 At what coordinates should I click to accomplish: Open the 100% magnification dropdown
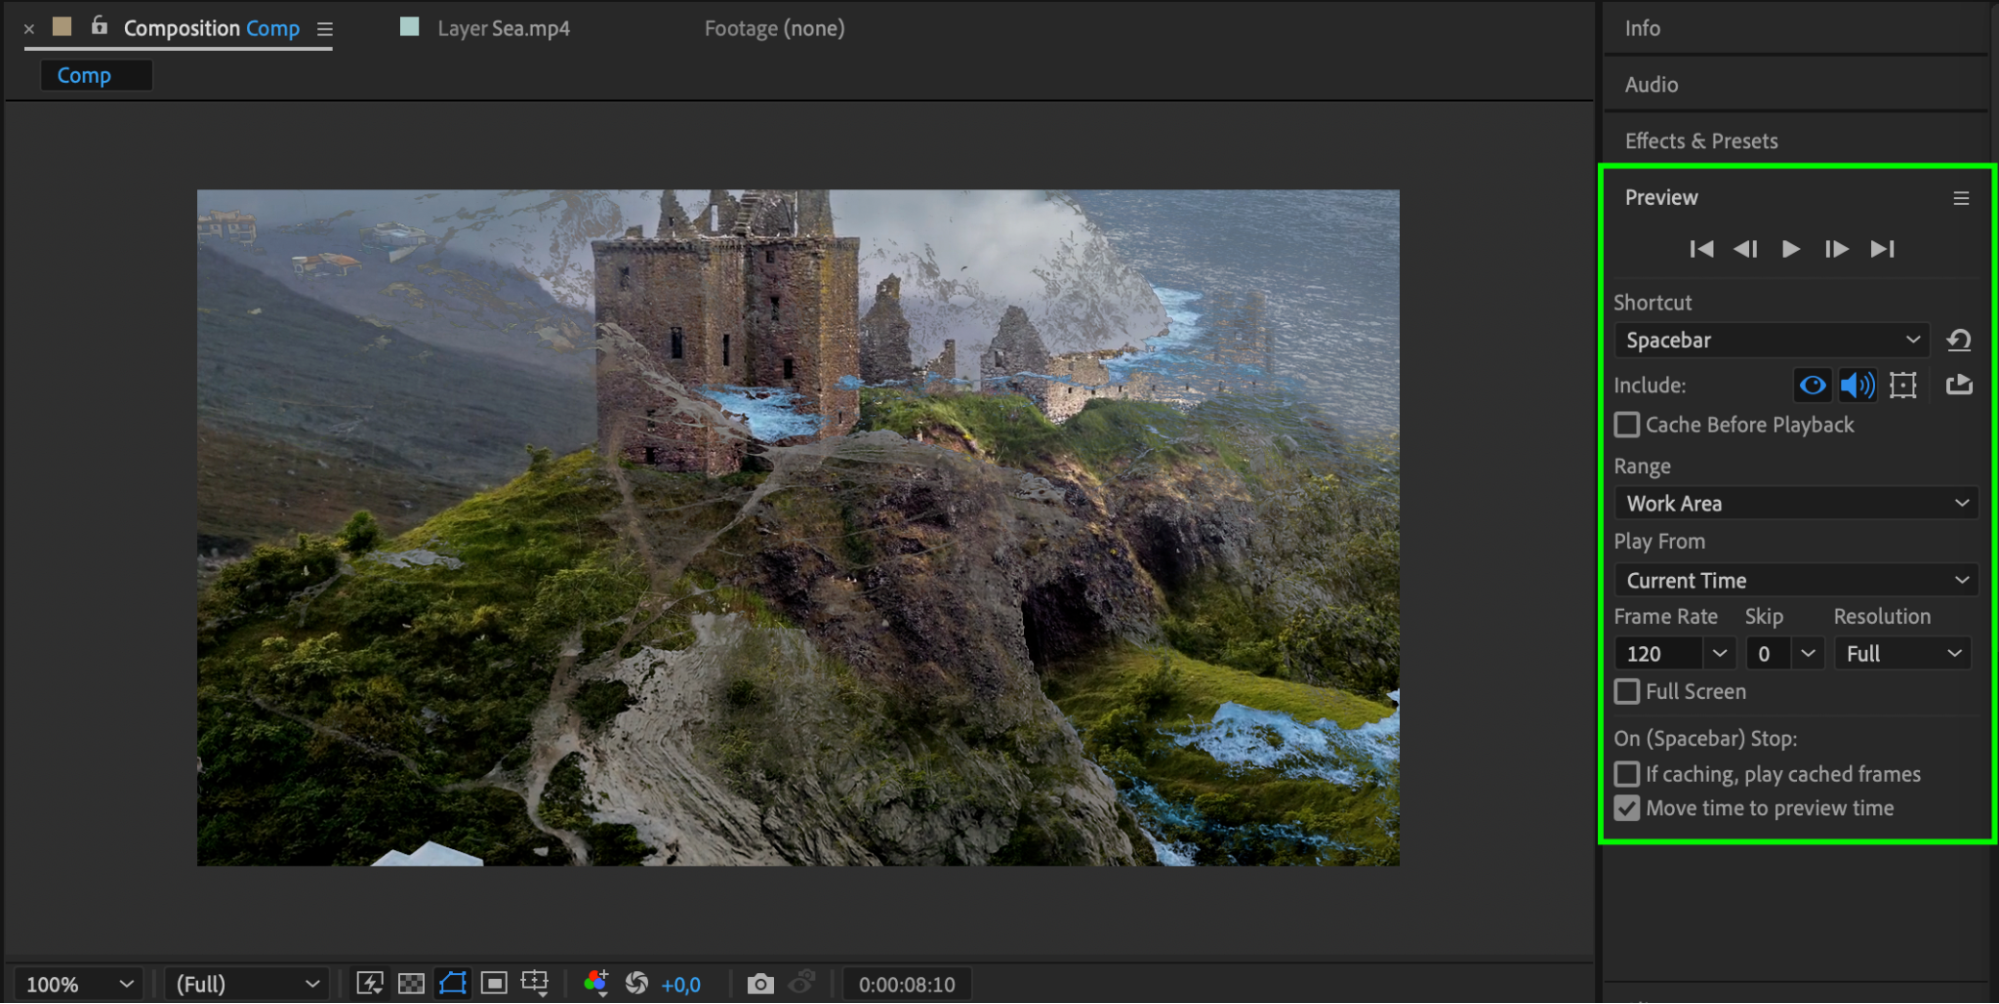pos(79,984)
